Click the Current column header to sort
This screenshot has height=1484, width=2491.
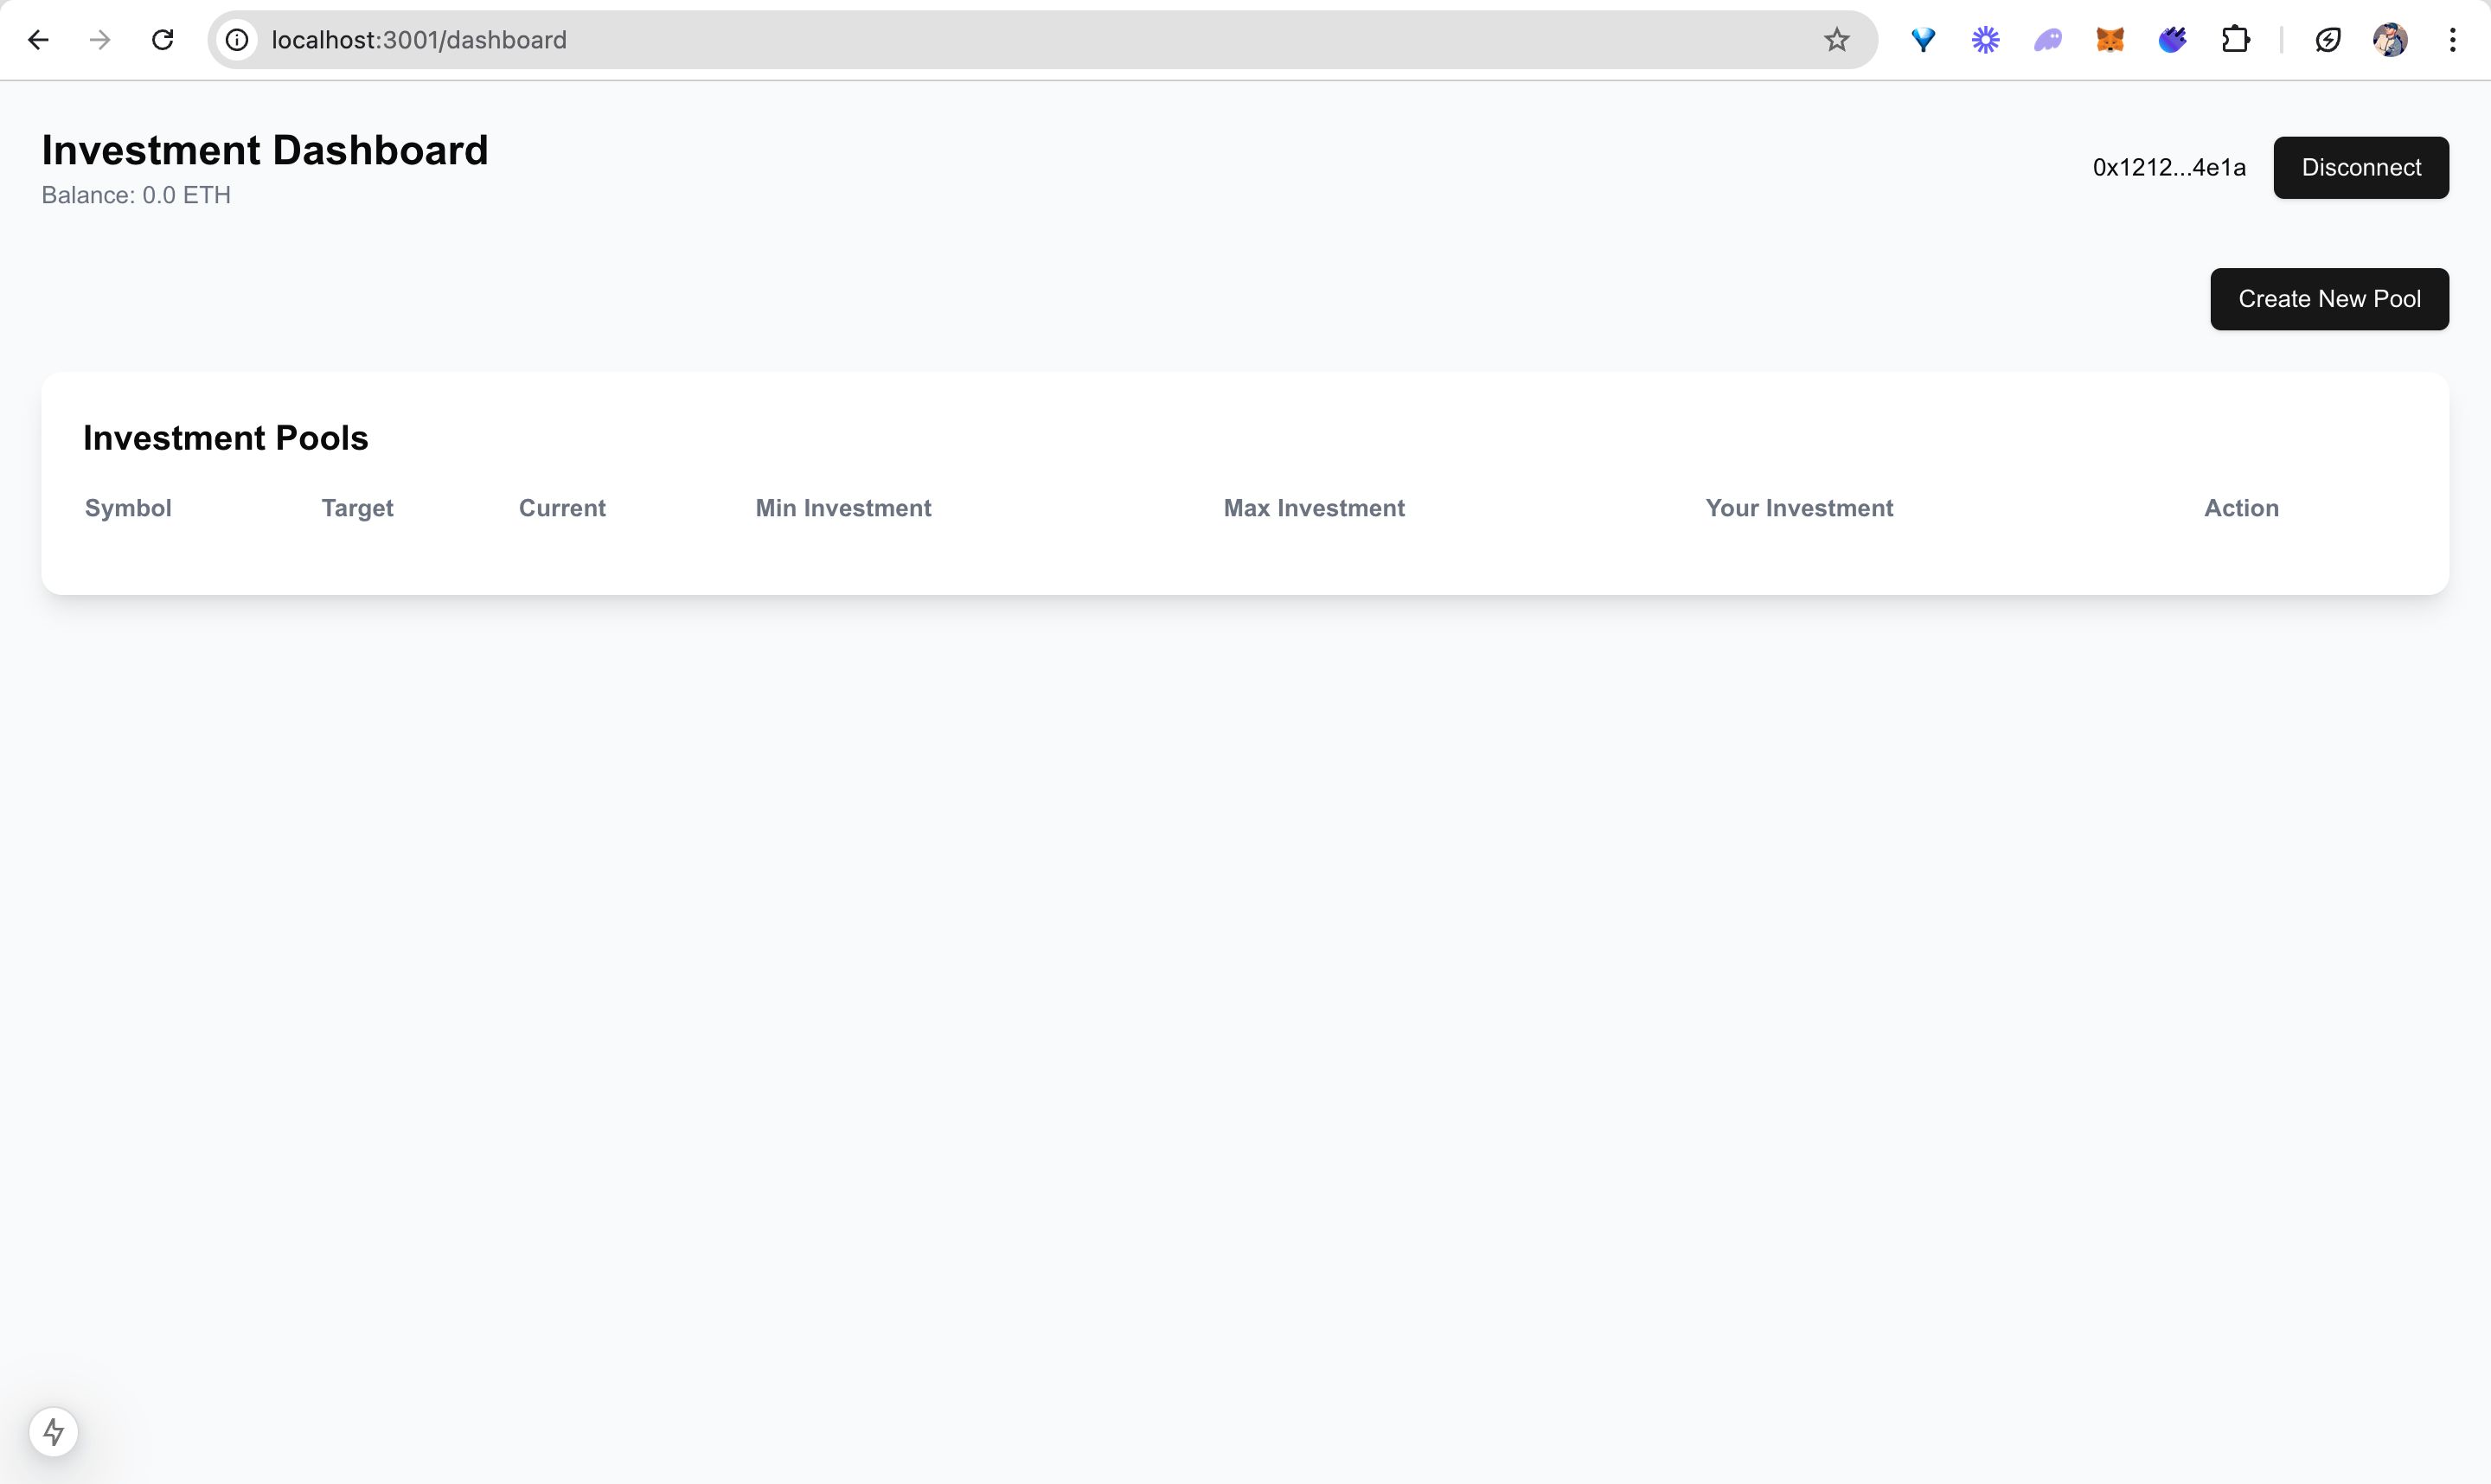click(562, 507)
